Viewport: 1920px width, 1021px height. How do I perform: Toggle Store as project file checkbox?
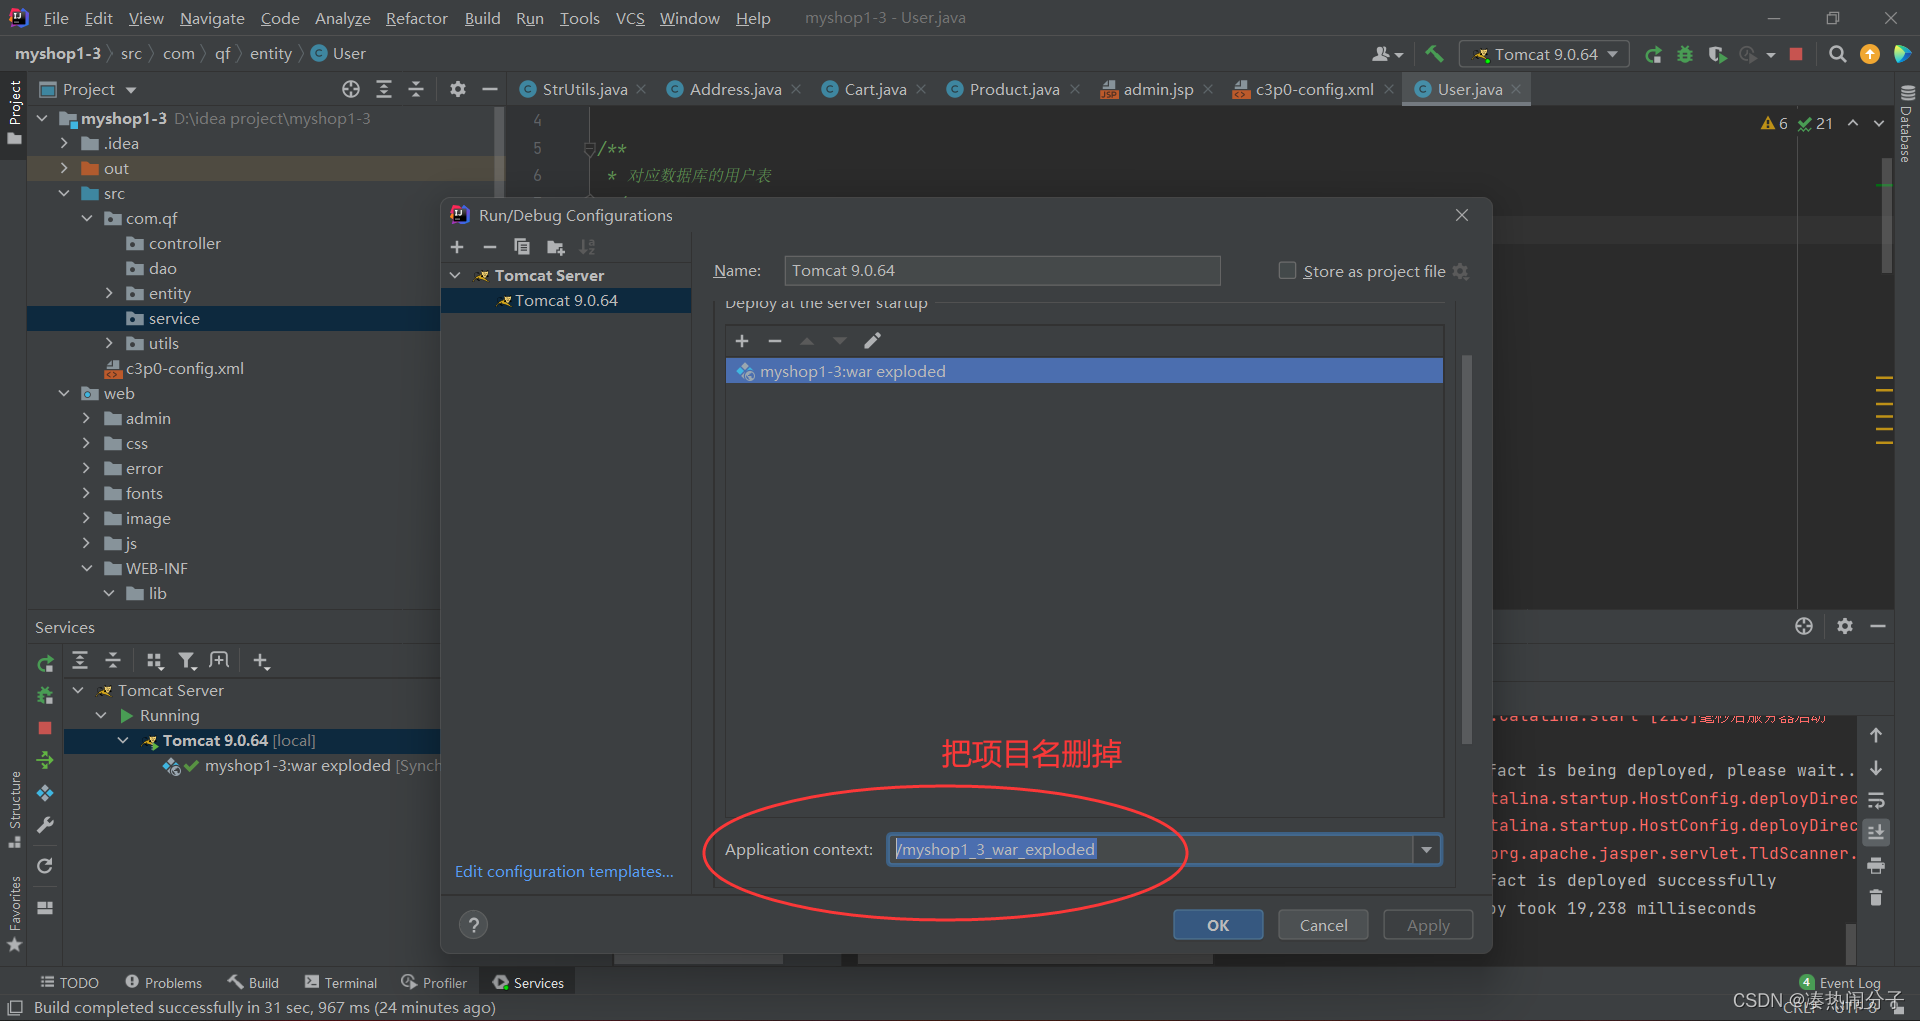point(1288,271)
